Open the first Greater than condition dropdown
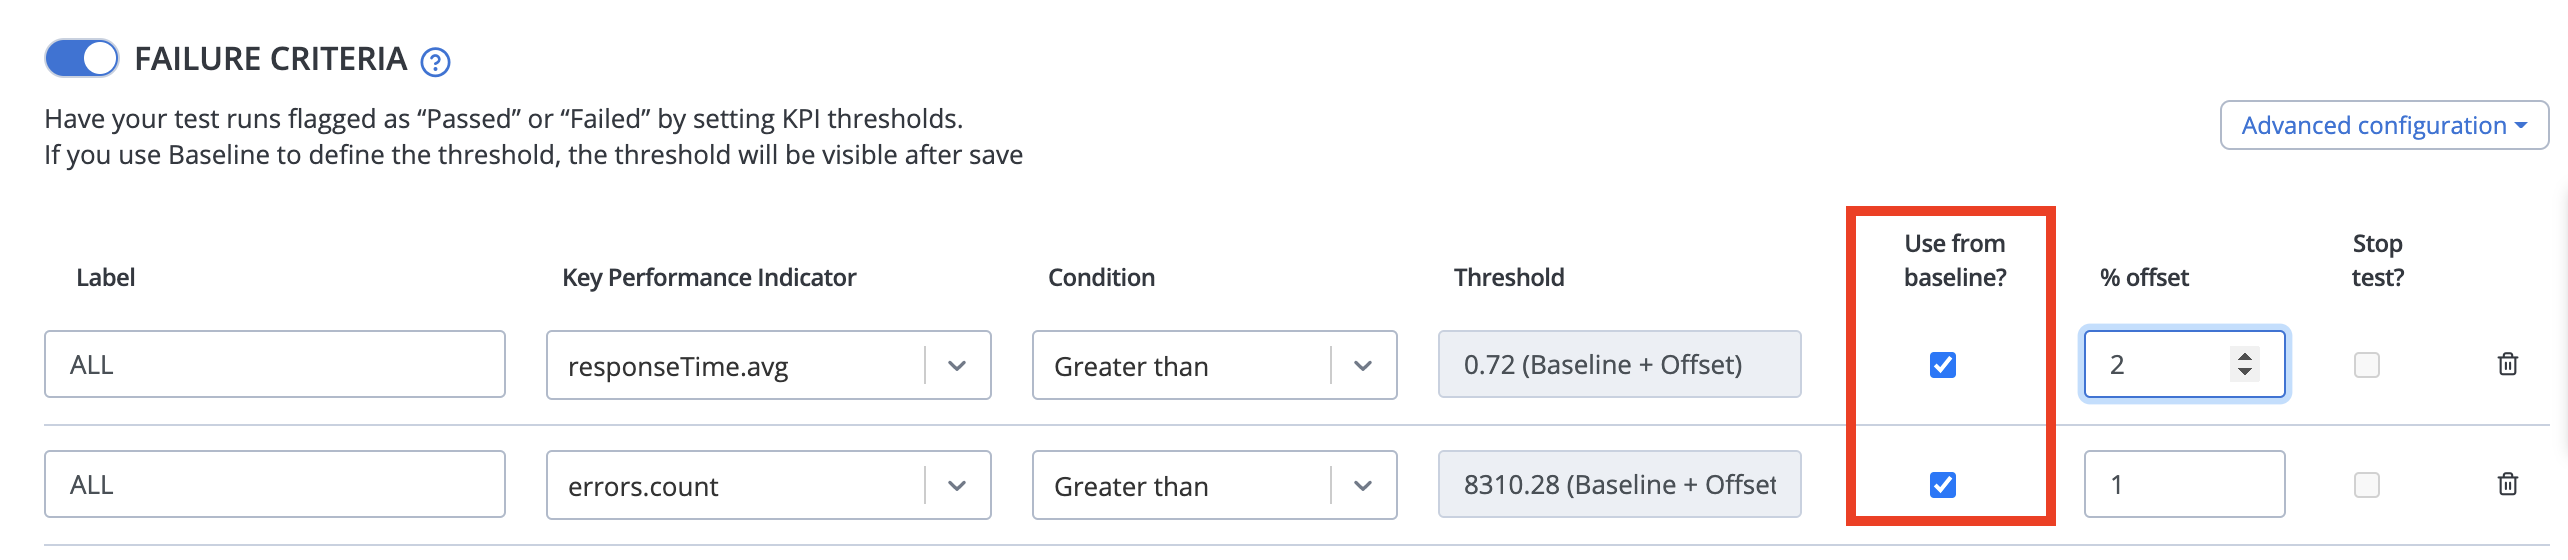The width and height of the screenshot is (2568, 560). click(1214, 365)
